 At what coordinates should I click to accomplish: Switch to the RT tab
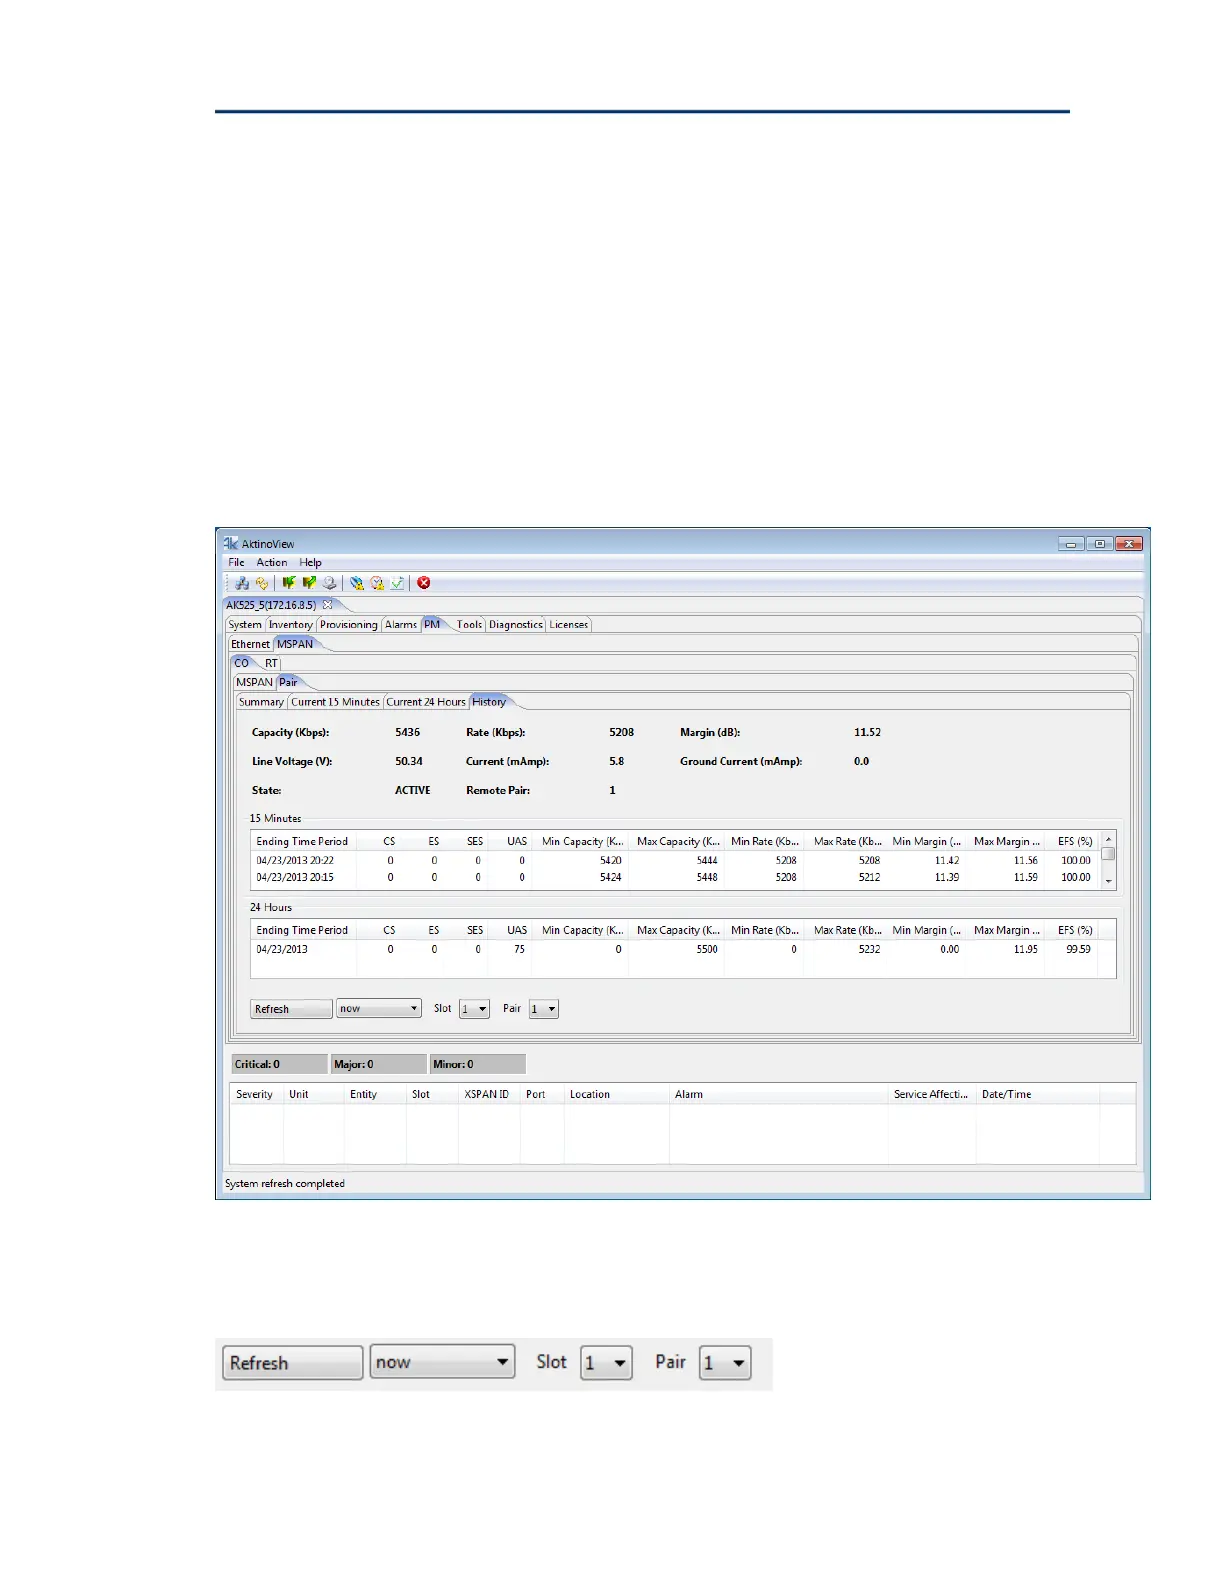271,663
